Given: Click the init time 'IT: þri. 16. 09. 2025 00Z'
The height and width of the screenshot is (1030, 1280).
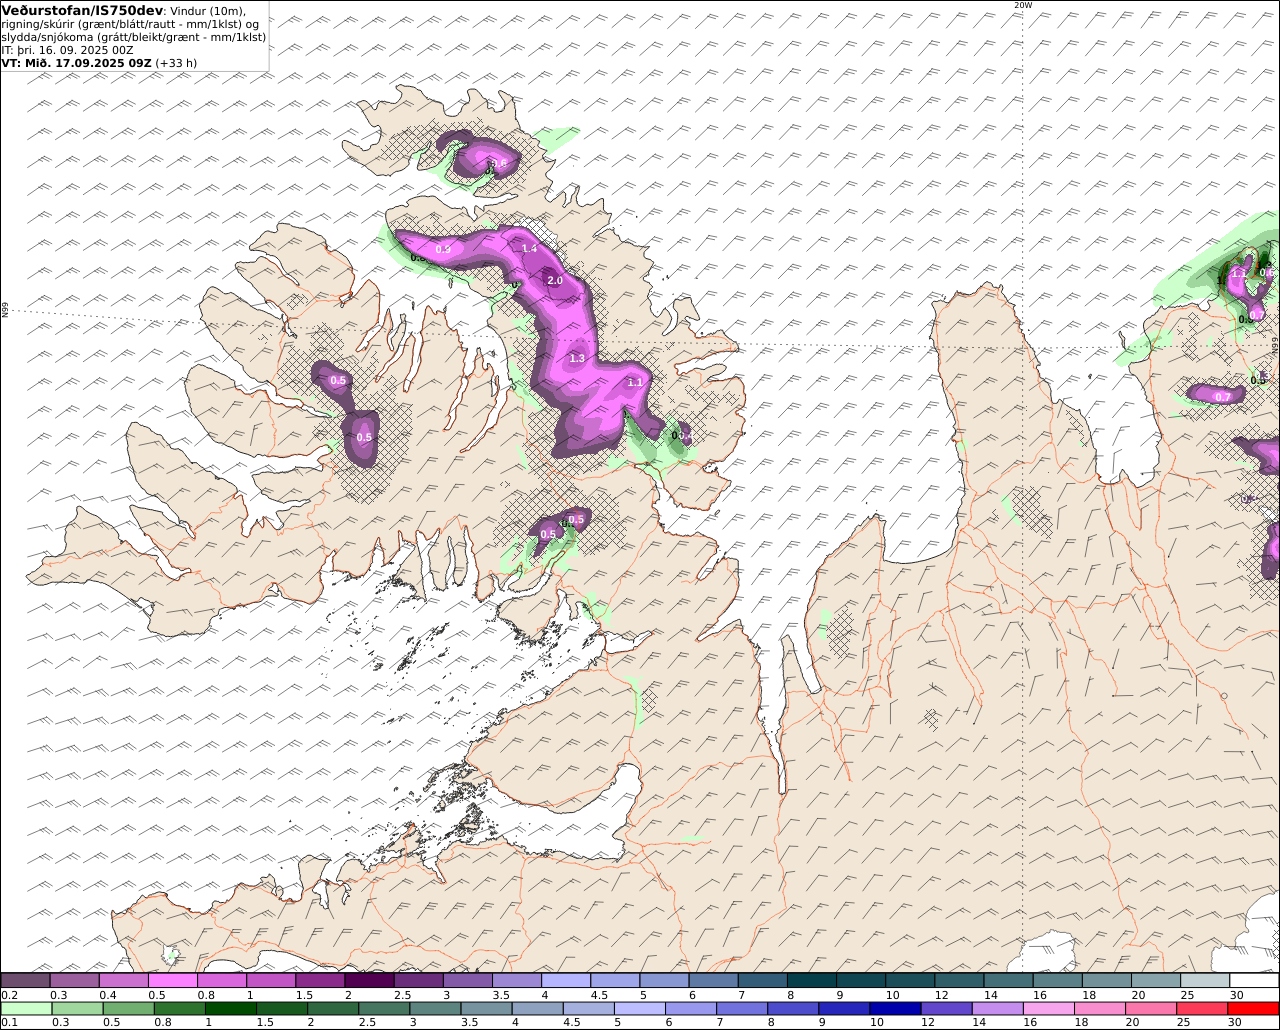Looking at the screenshot, I should tap(67, 50).
